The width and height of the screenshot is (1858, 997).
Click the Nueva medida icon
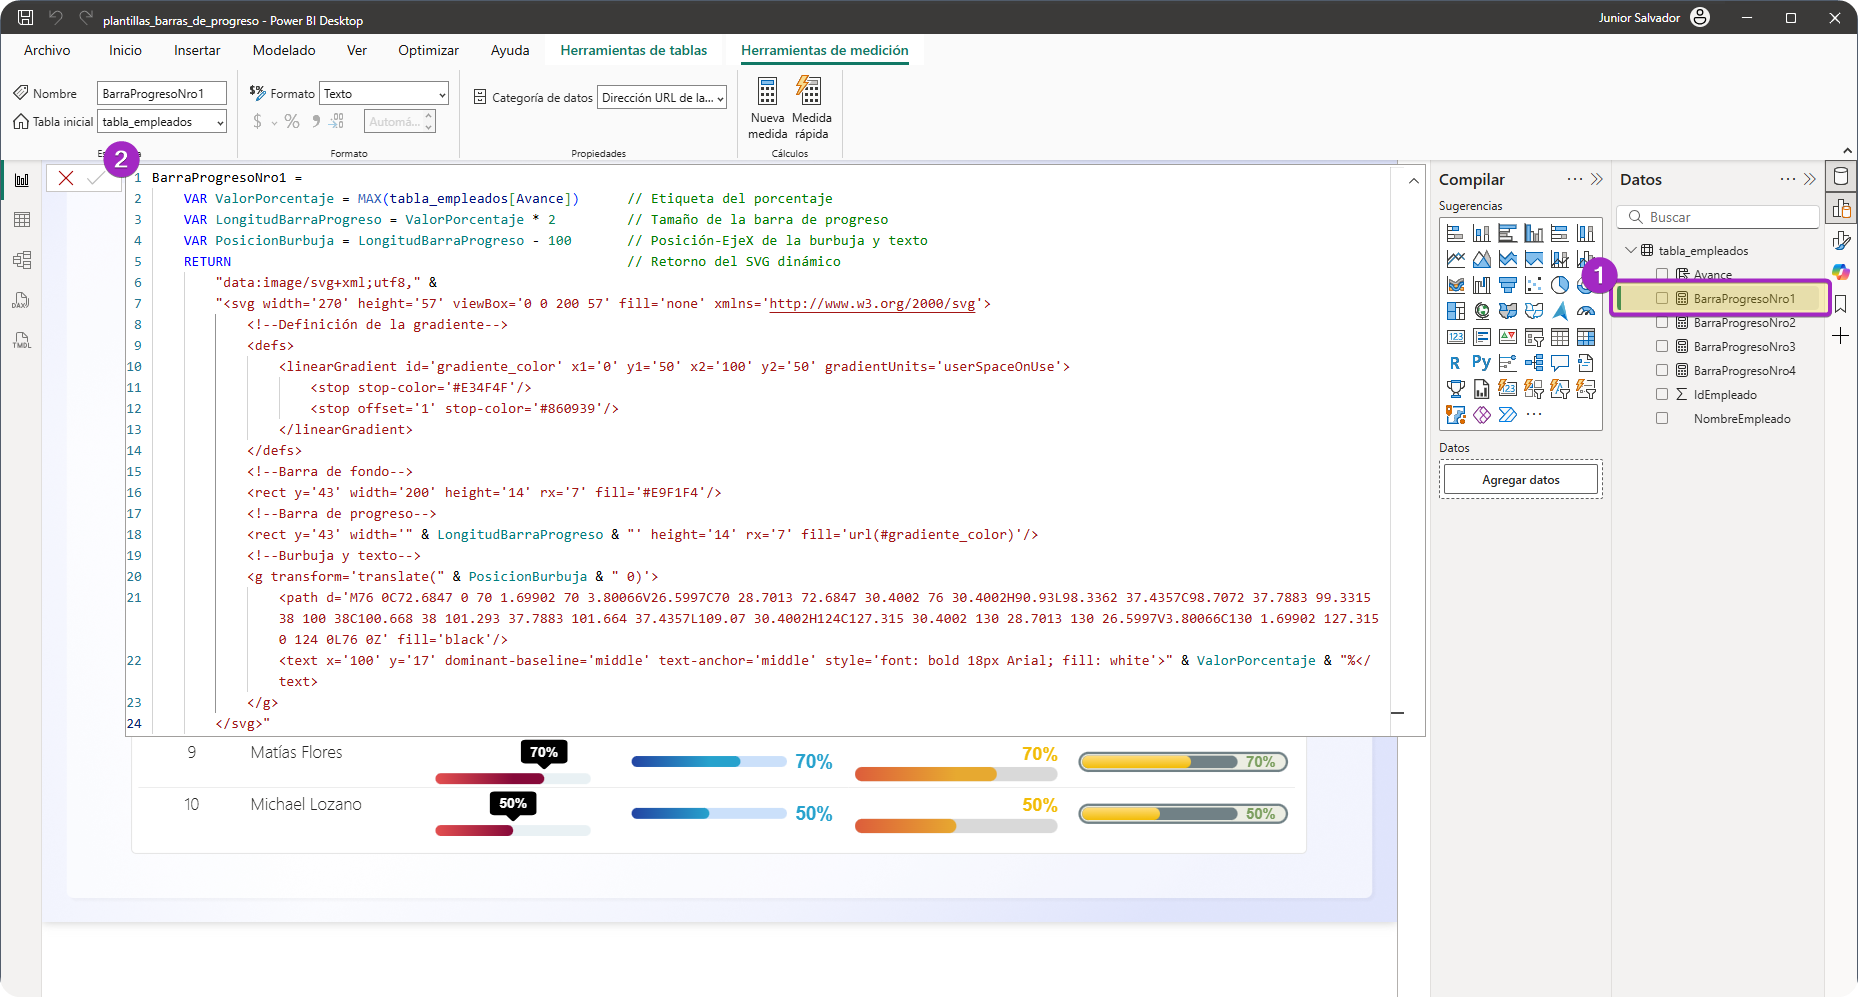tap(767, 92)
